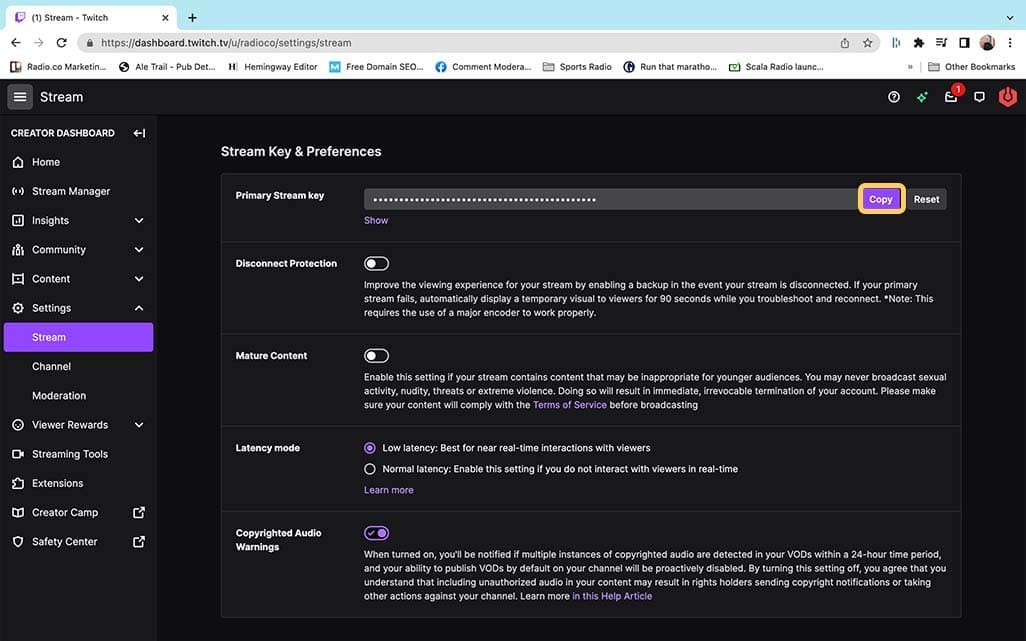This screenshot has width=1026, height=641.
Task: Copy the primary stream key
Action: tap(881, 198)
